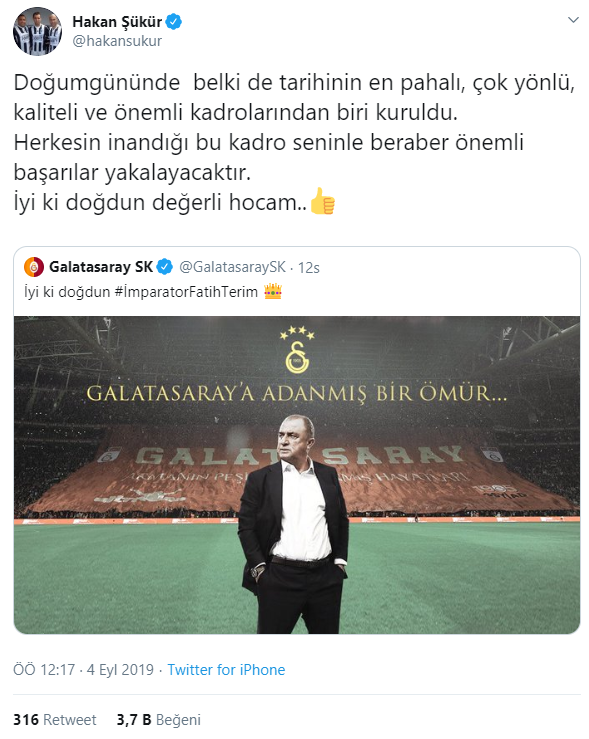Click the verified badge next to Hakan Şükür
This screenshot has width=589, height=739.
(174, 22)
